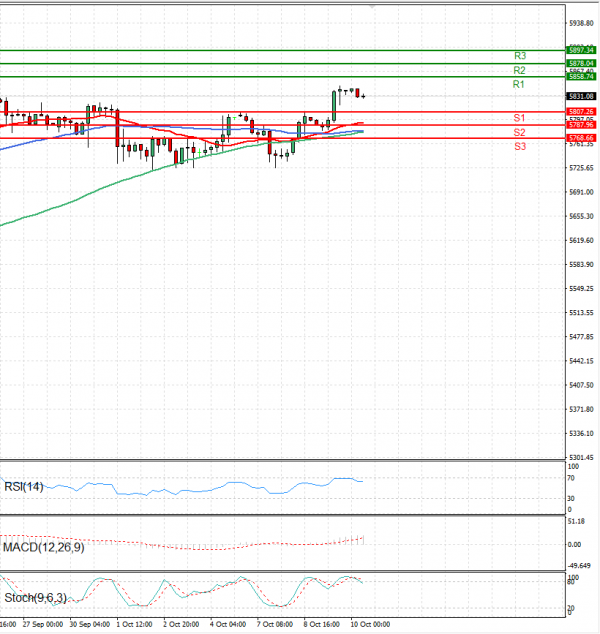Click the chart shift triangle marker at top
The height and width of the screenshot is (634, 600).
(x=372, y=6)
